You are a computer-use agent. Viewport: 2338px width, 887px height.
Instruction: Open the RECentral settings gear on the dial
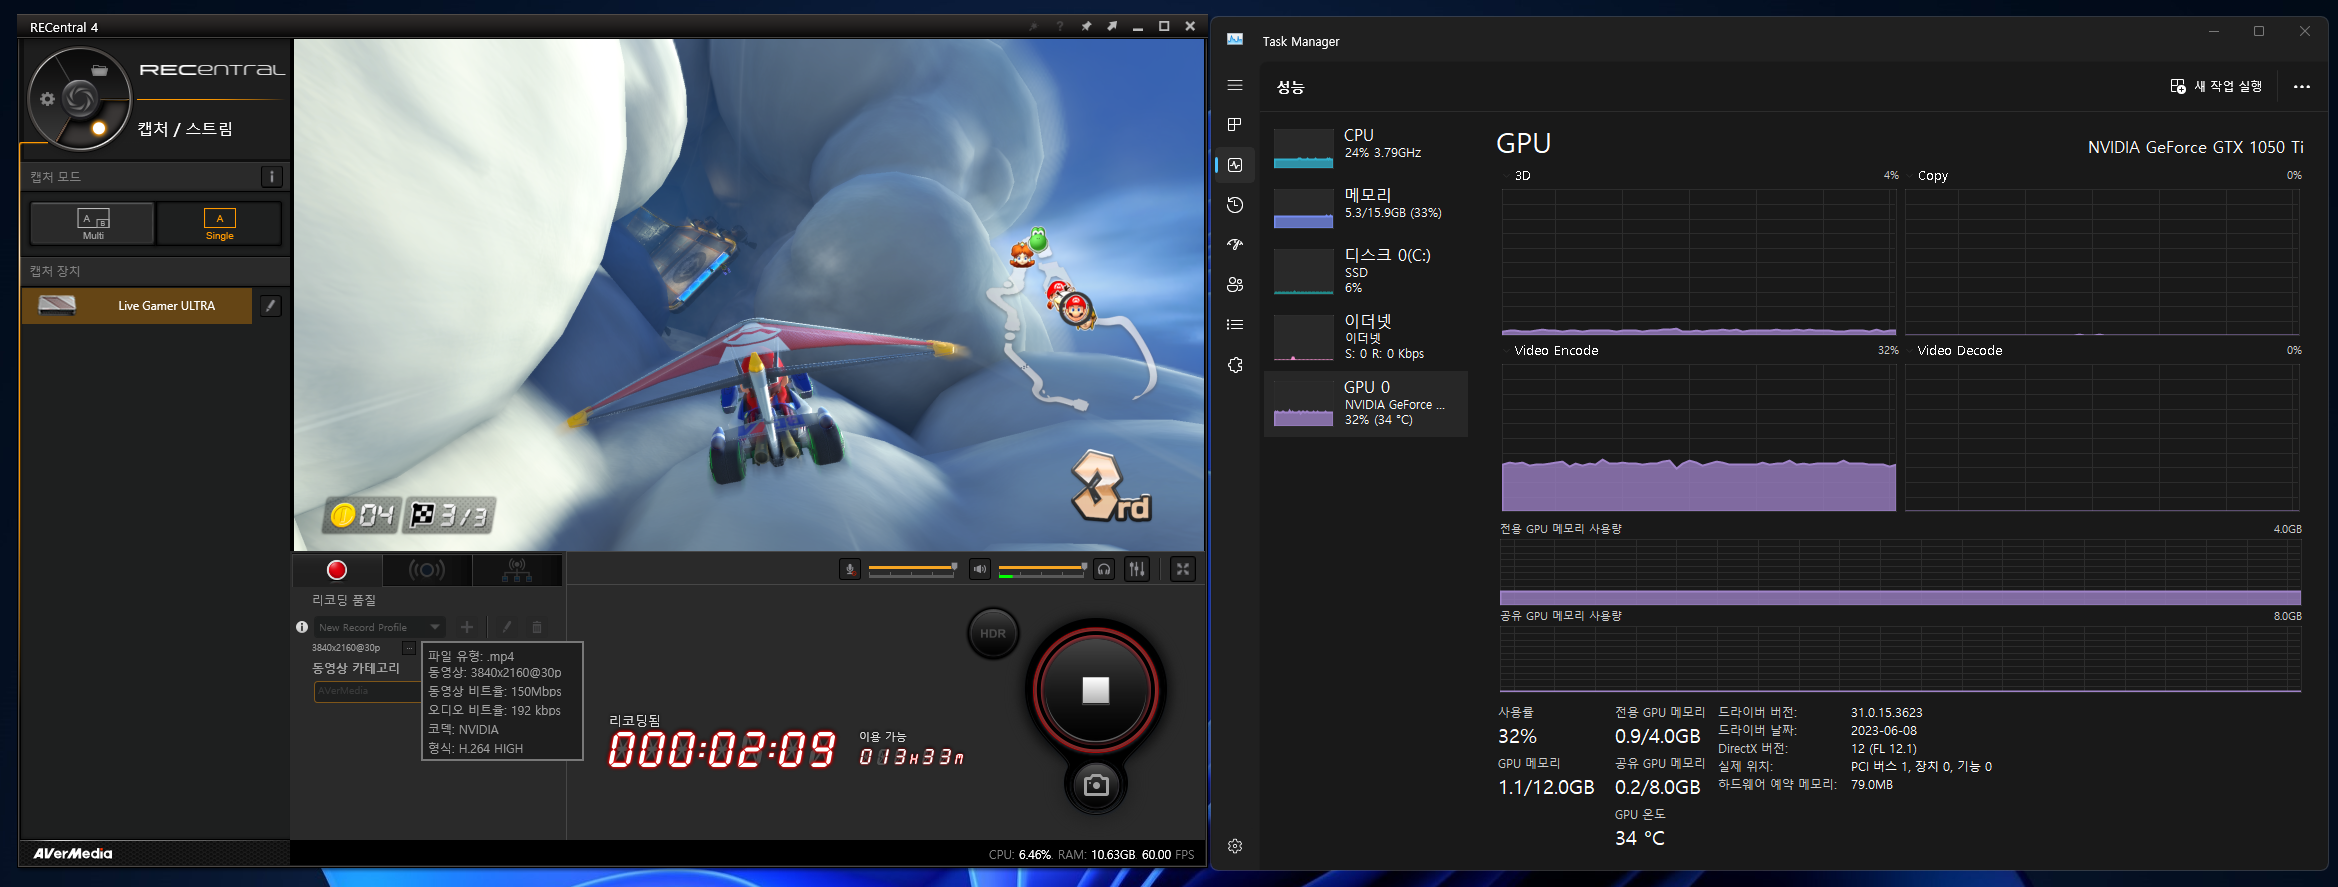point(47,99)
